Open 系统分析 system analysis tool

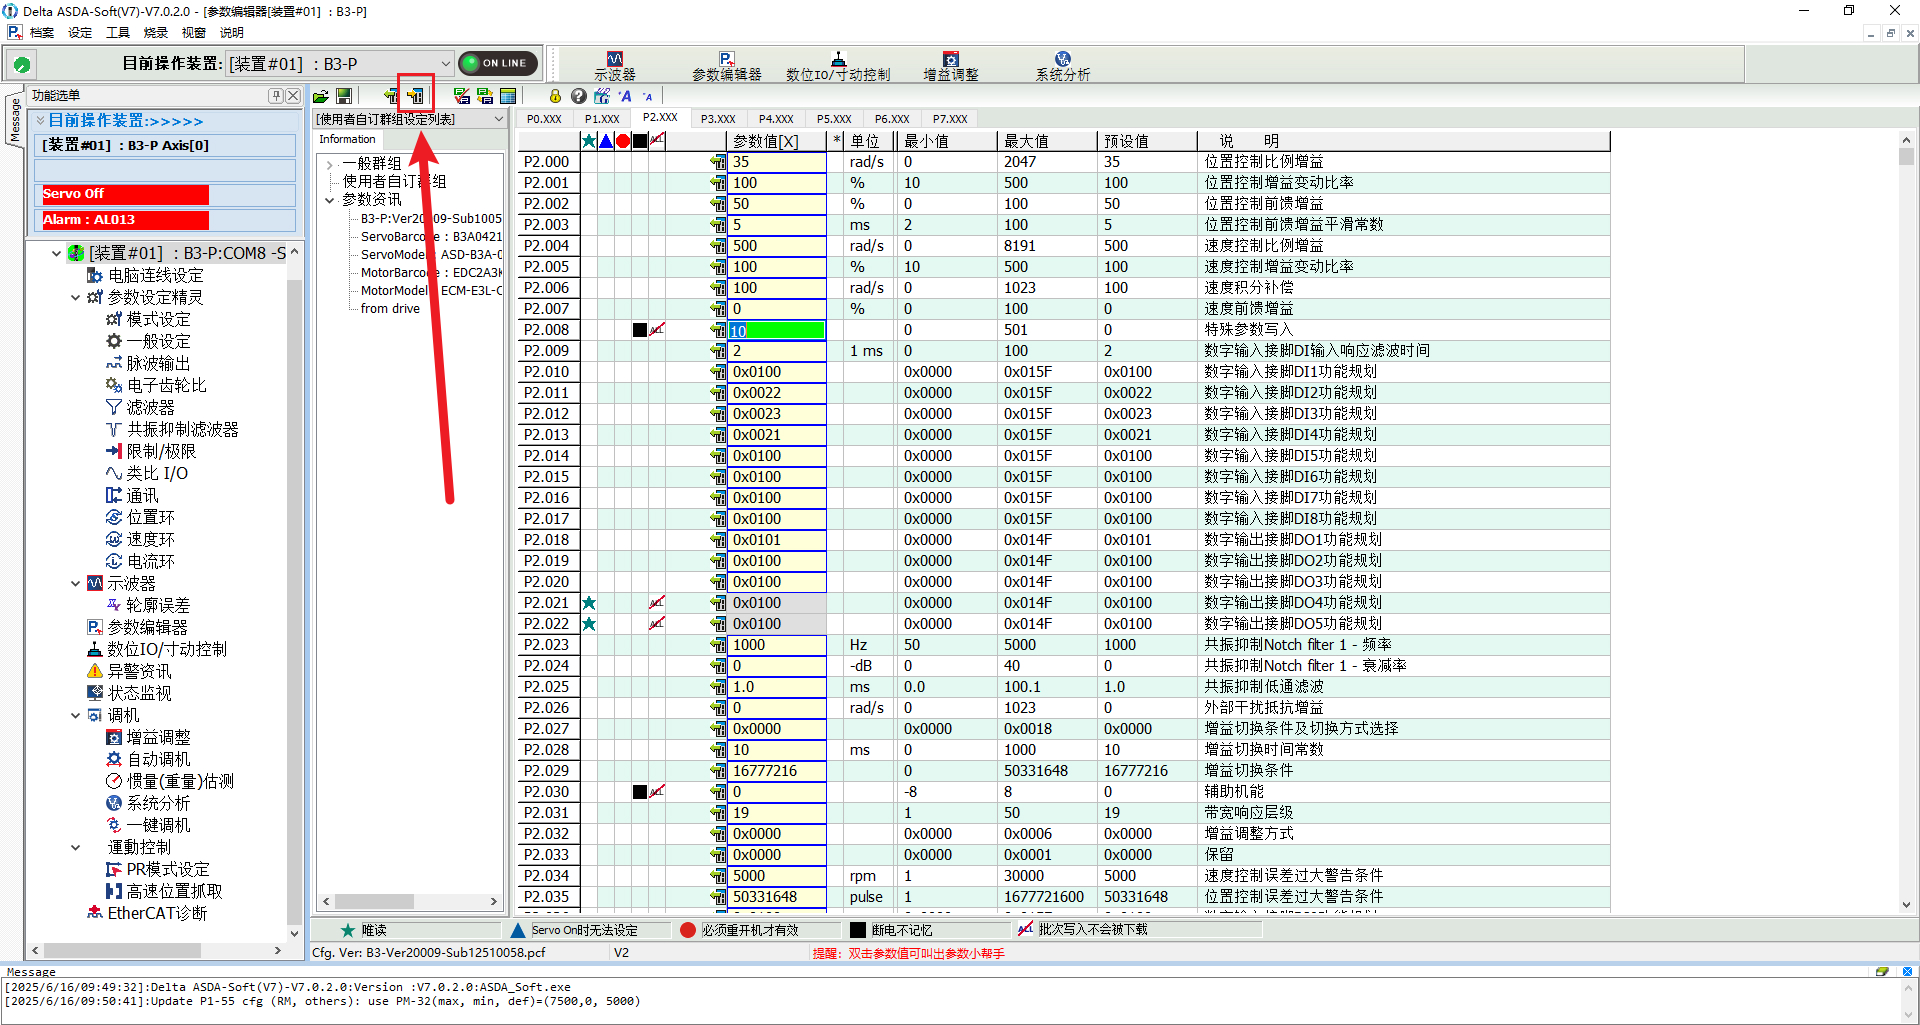[x=1062, y=66]
